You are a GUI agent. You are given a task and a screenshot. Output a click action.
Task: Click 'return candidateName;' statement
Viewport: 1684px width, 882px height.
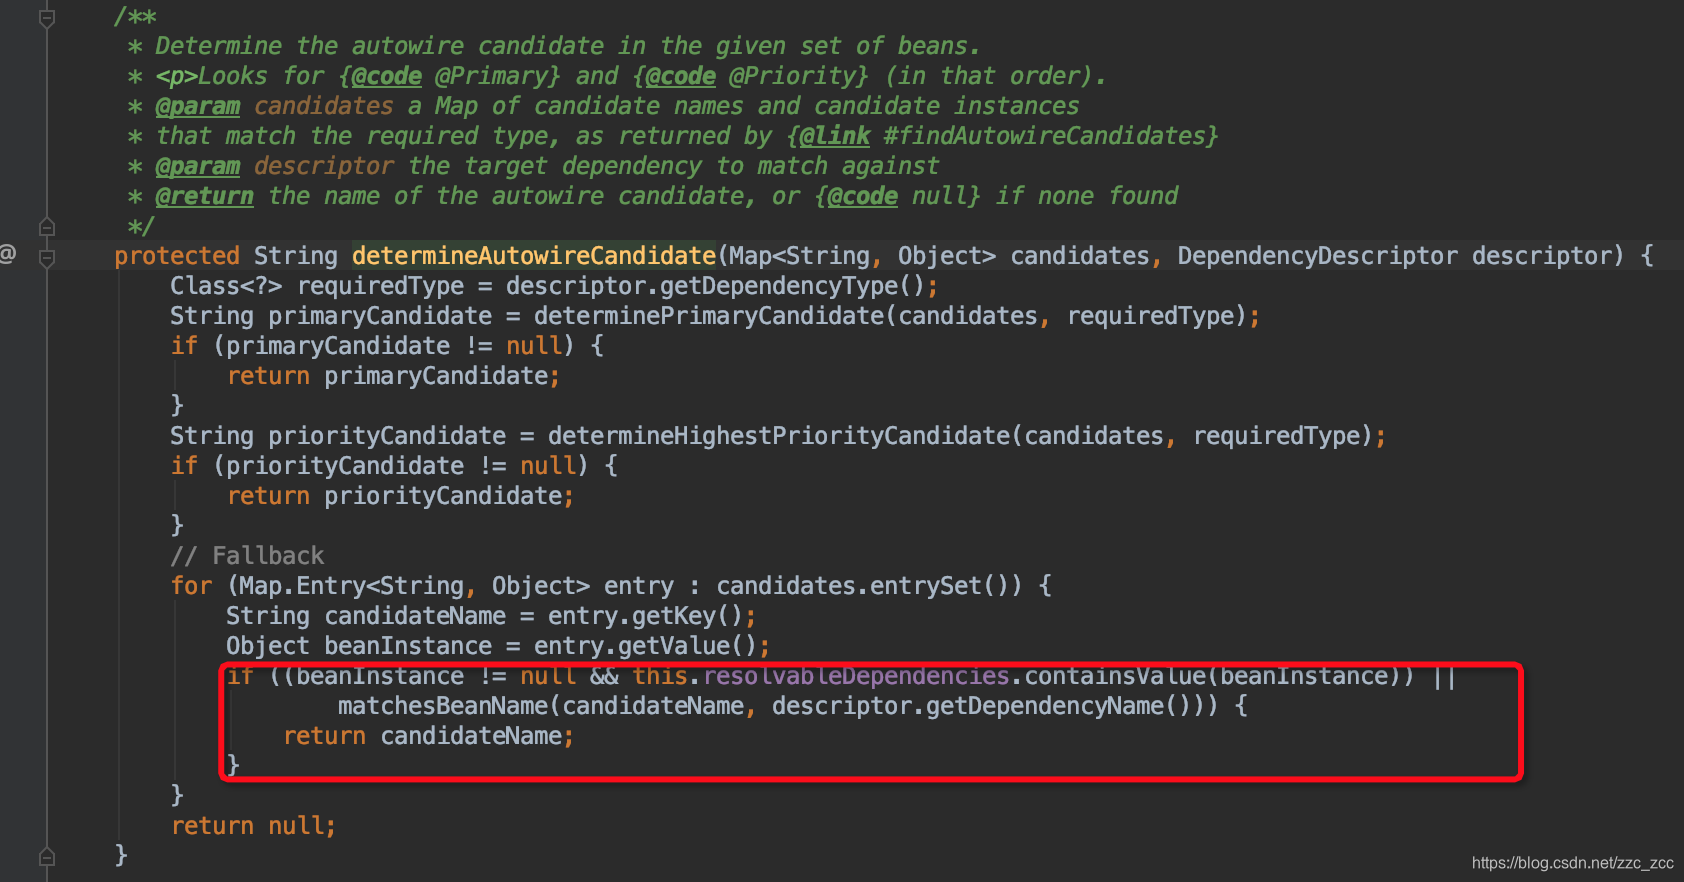coord(429,736)
